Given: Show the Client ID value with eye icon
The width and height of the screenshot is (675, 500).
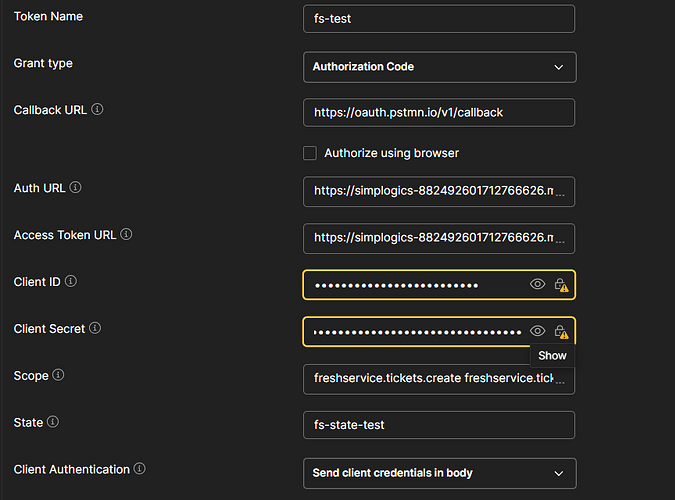Looking at the screenshot, I should 537,285.
